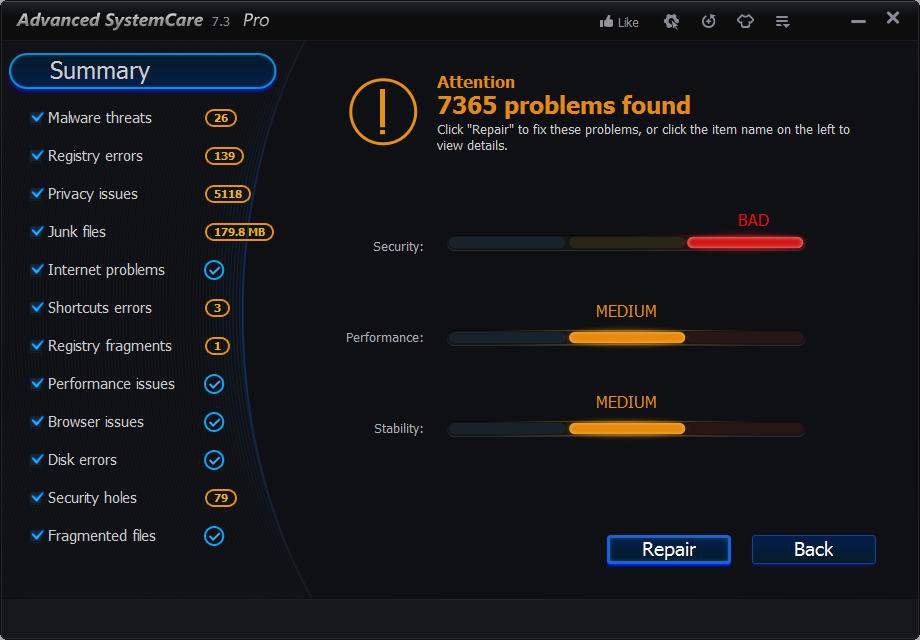Click the '7365 problems found' text
This screenshot has width=920, height=640.
[x=564, y=106]
